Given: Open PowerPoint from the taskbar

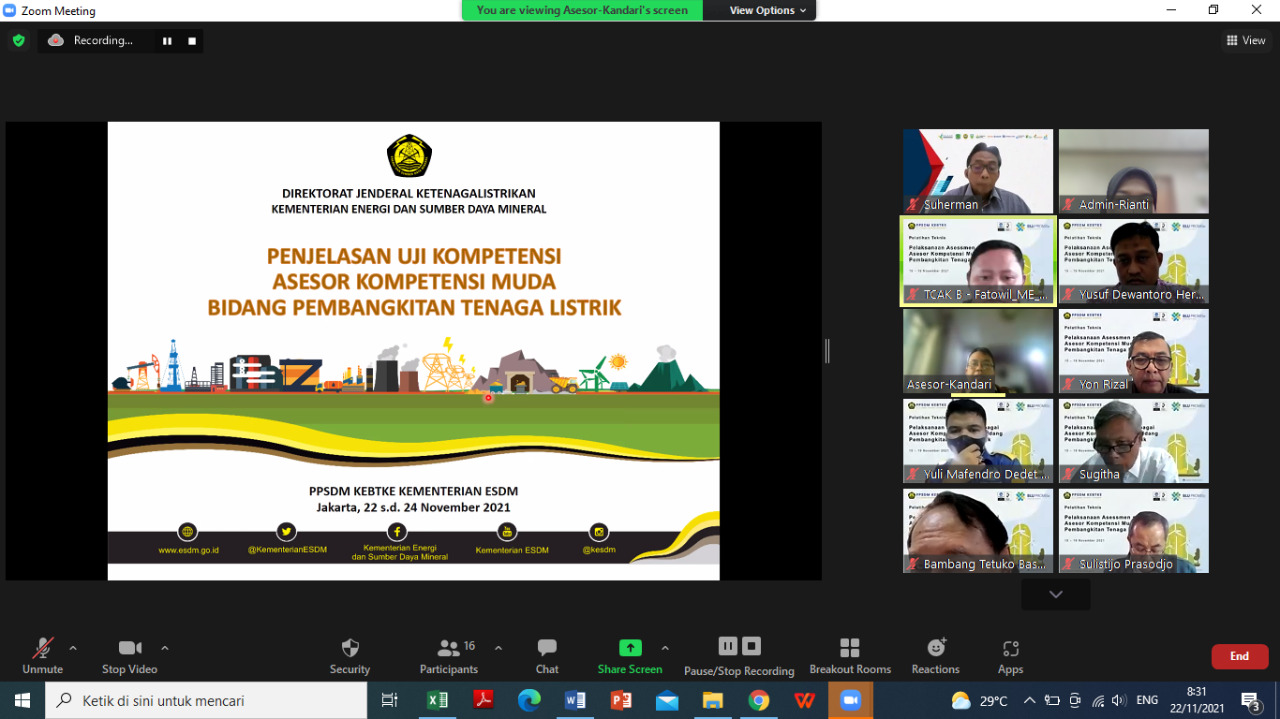Looking at the screenshot, I should click(621, 701).
